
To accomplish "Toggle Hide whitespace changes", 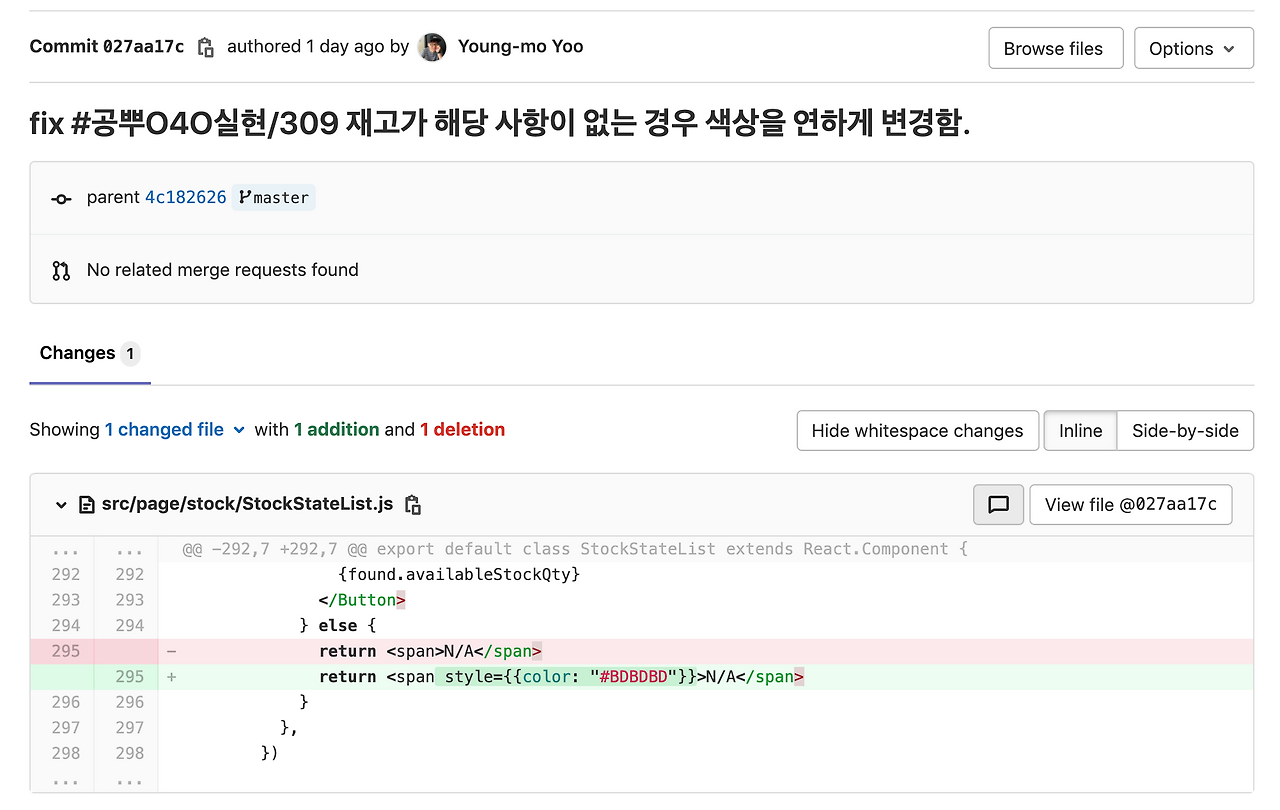I will tap(917, 431).
